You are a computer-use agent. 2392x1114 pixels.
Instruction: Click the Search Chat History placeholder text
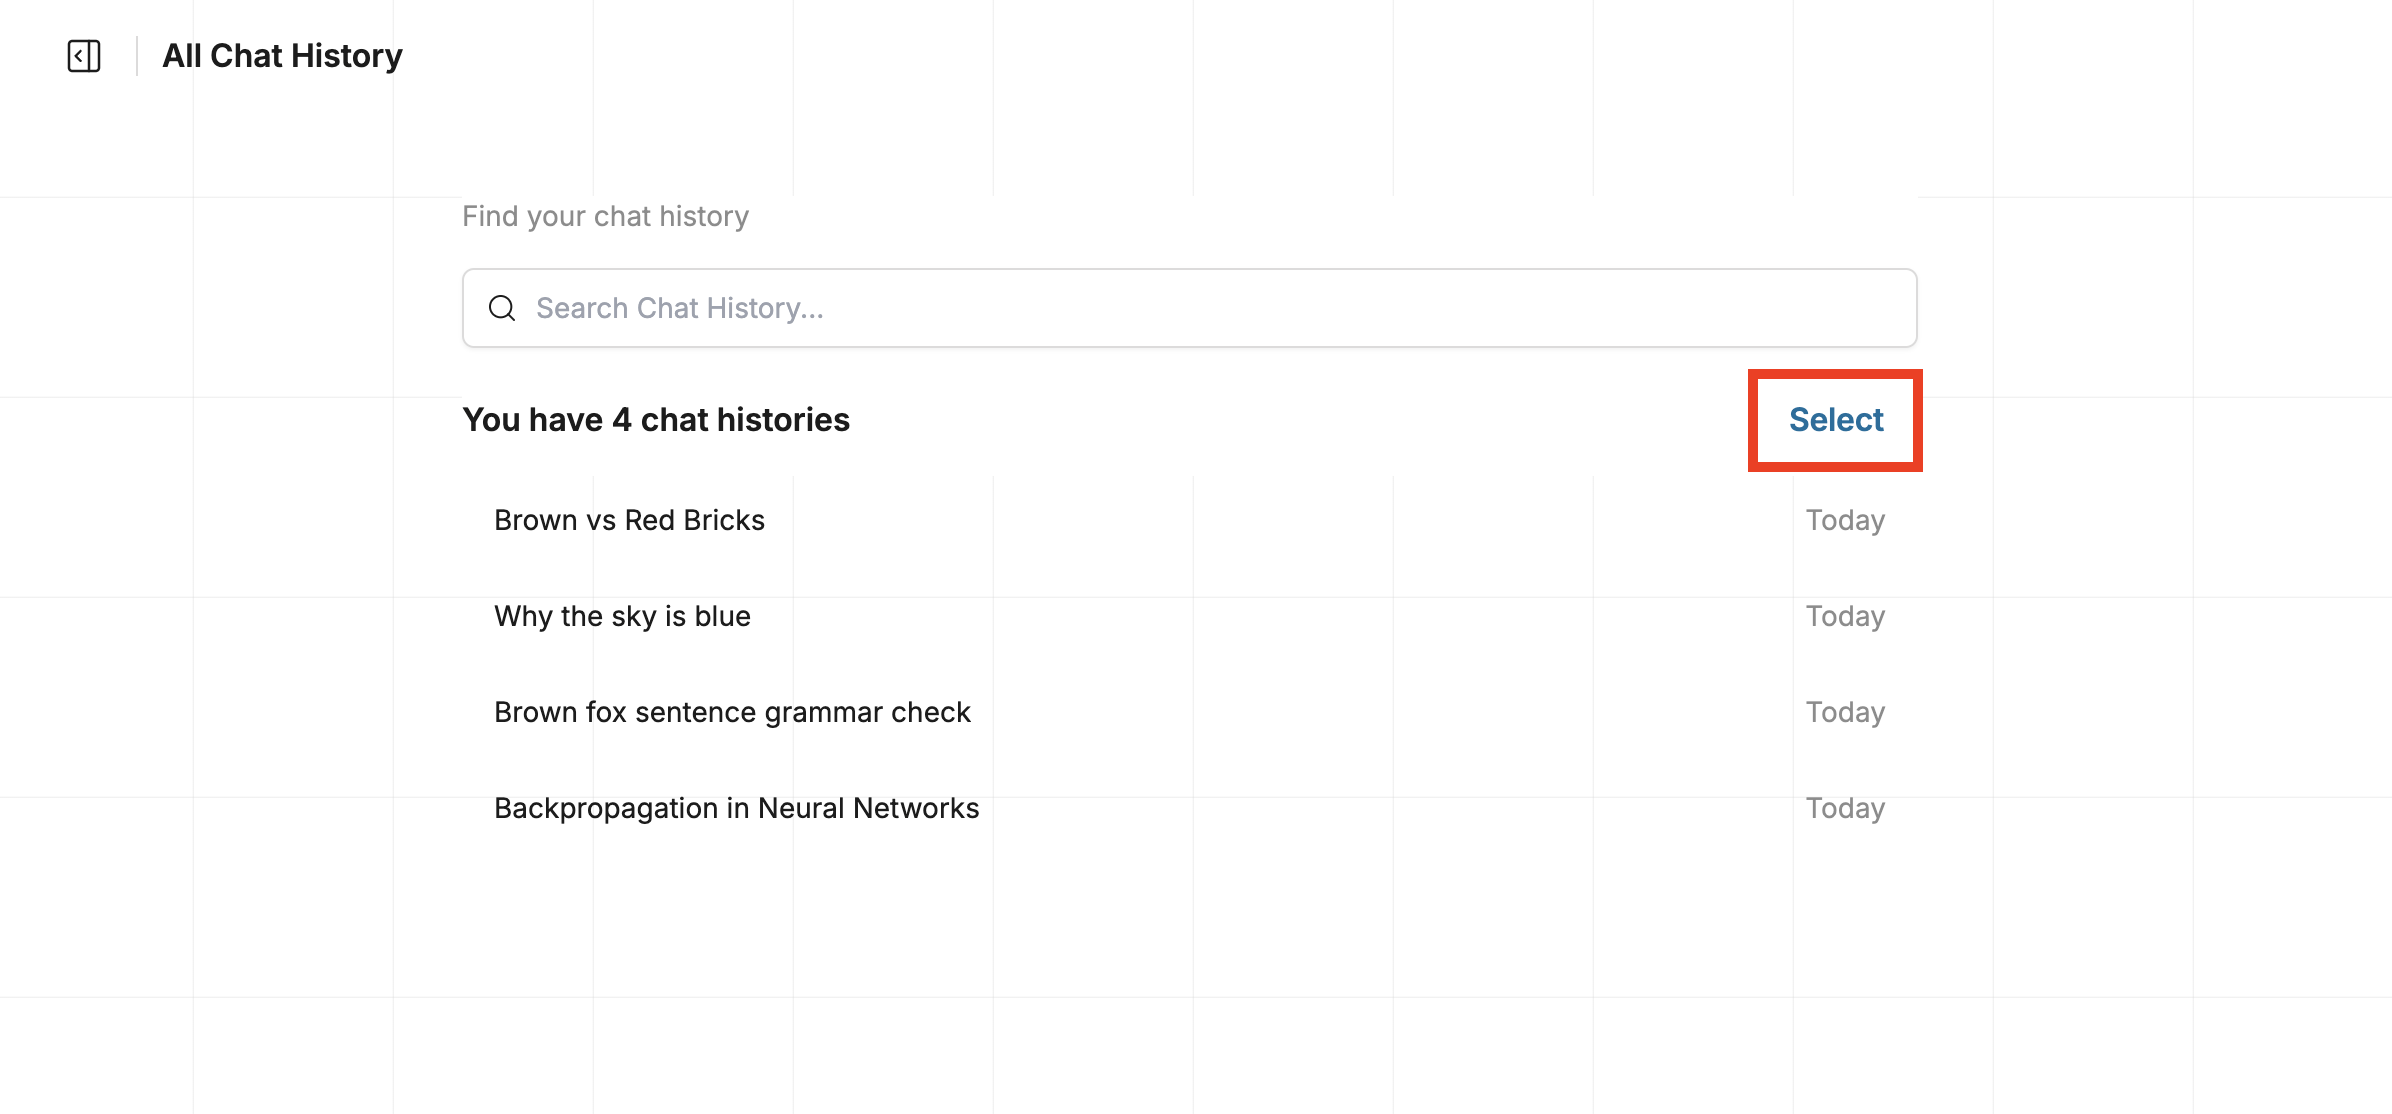tap(680, 308)
